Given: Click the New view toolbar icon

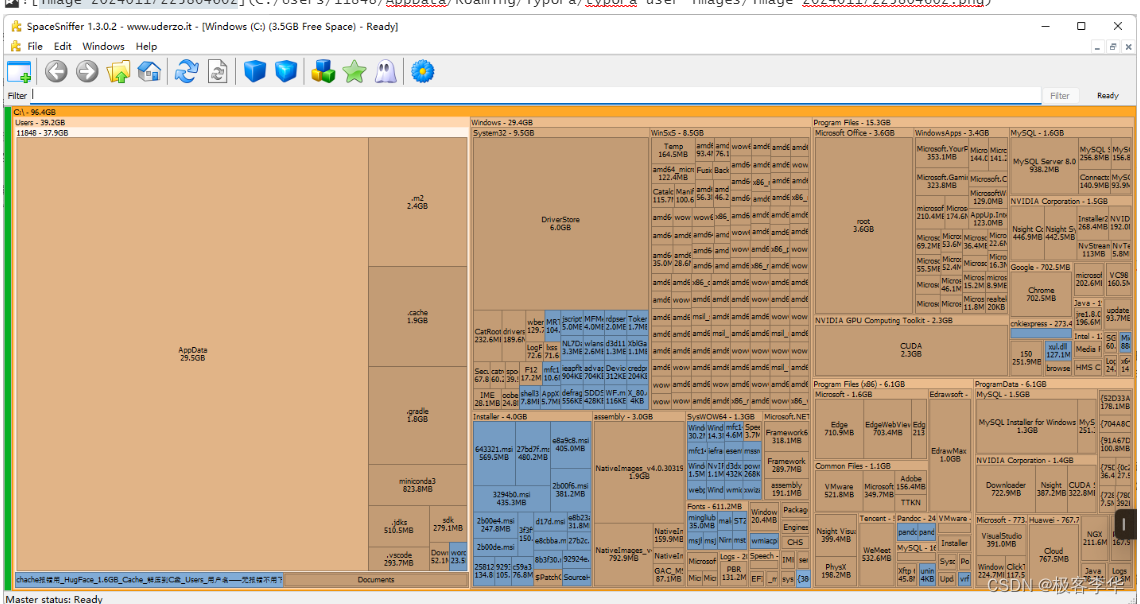Looking at the screenshot, I should click(x=19, y=71).
